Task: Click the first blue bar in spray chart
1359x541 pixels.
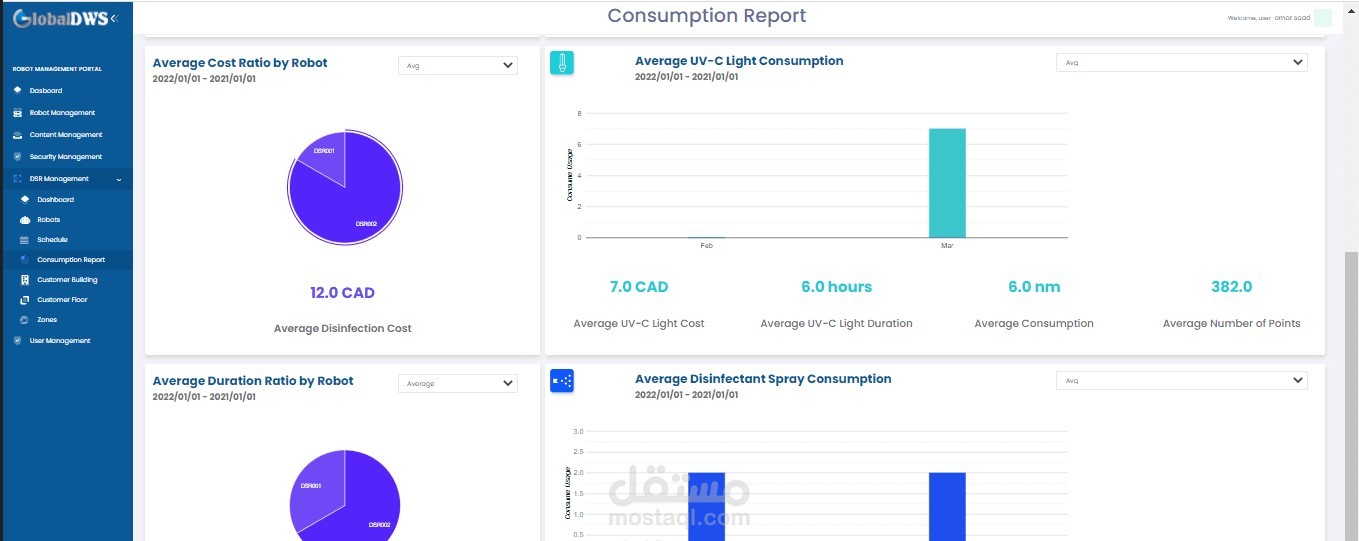Action: pos(706,506)
